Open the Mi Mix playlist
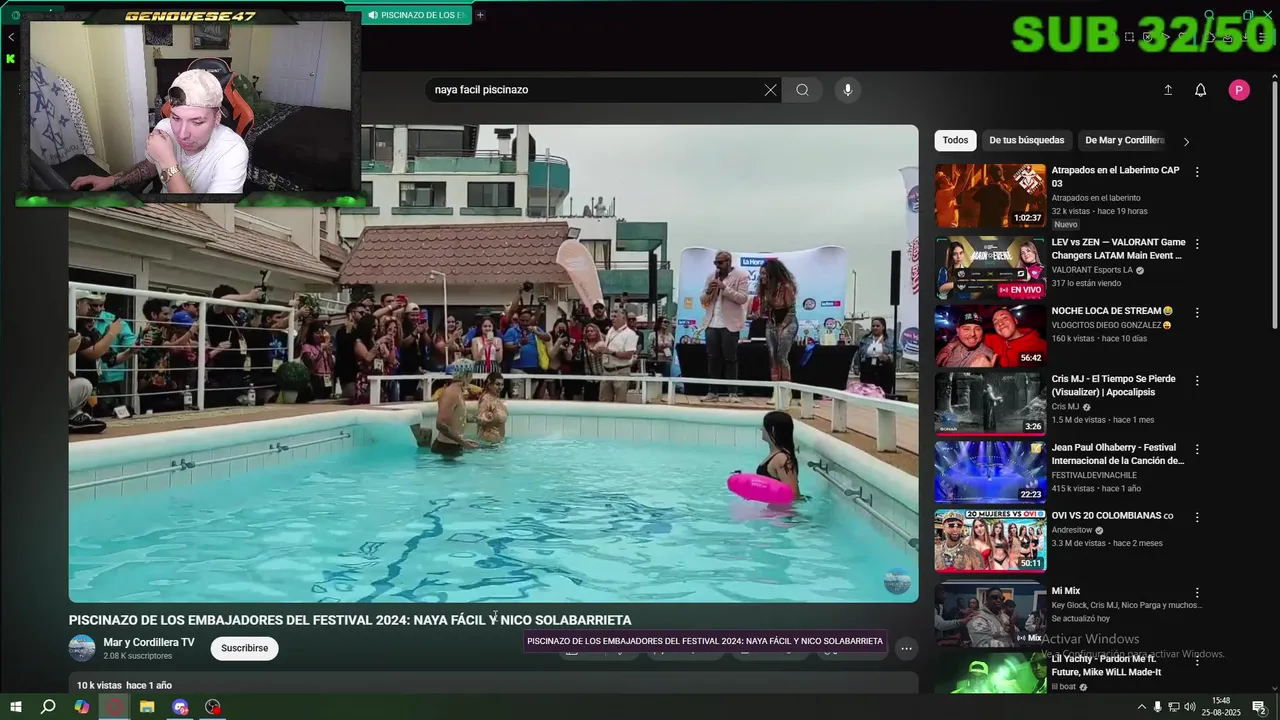Viewport: 1280px width, 720px height. (x=990, y=614)
